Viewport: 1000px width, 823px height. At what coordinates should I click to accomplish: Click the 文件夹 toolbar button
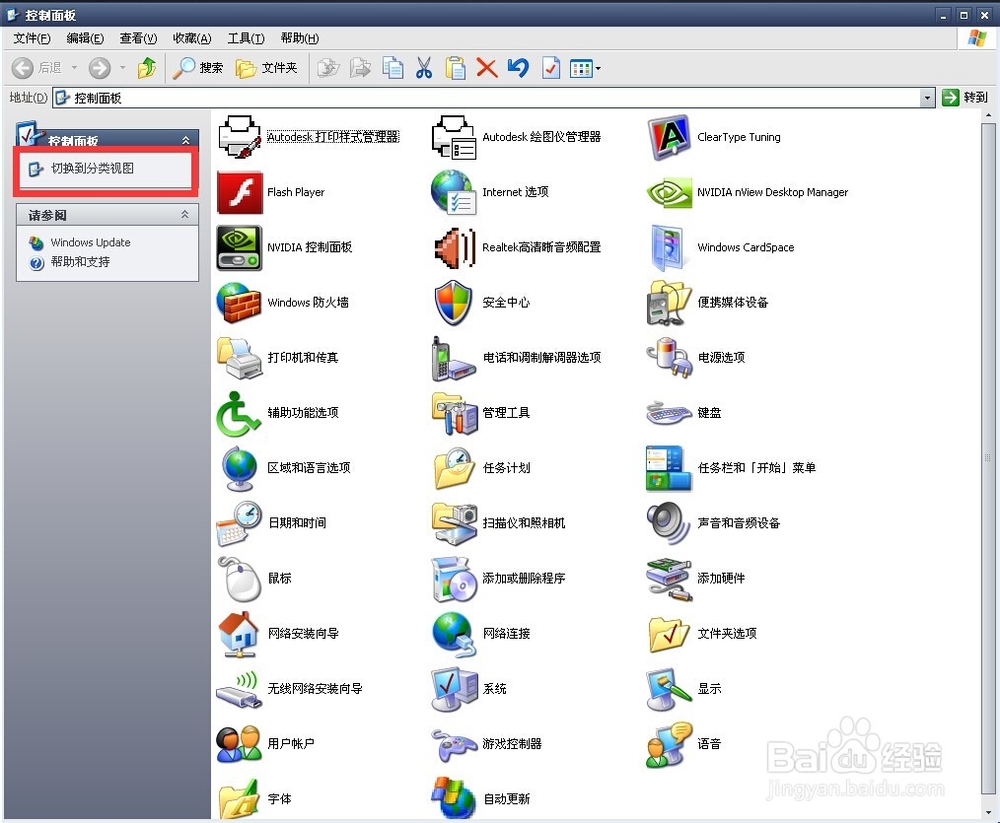click(x=266, y=68)
